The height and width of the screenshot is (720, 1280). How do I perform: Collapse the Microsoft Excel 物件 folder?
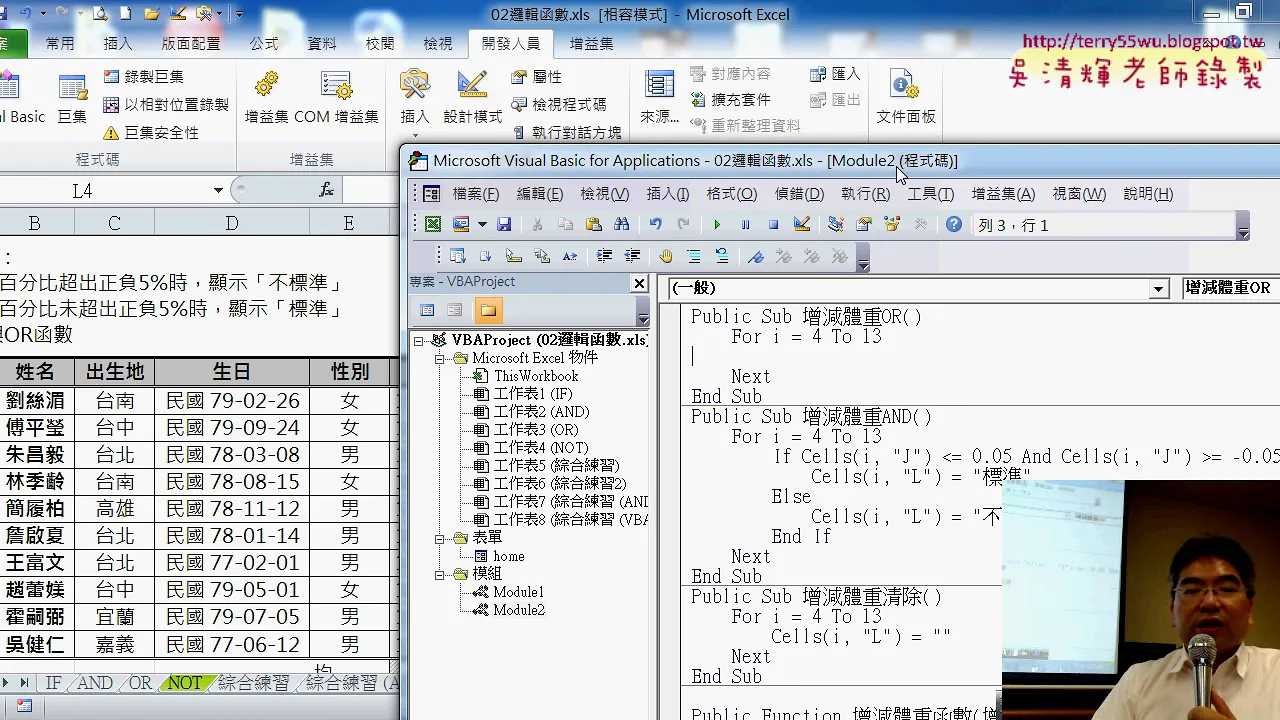coord(440,358)
